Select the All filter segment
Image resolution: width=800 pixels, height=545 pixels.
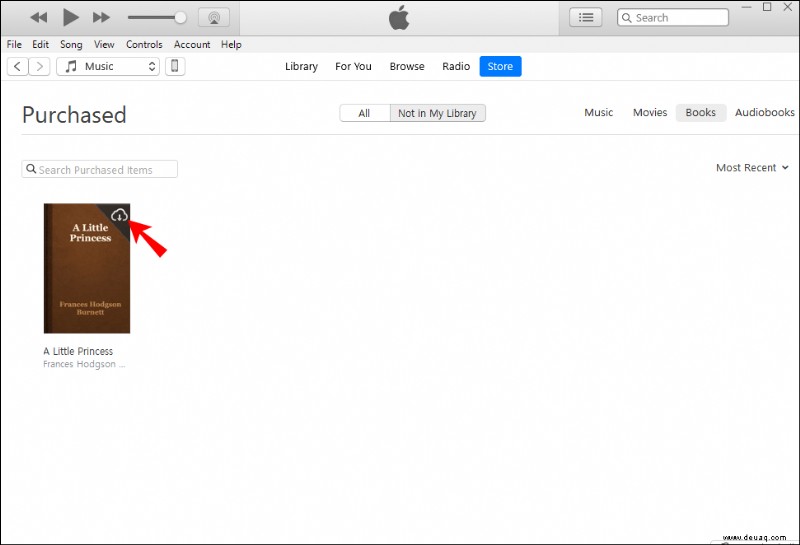(364, 113)
